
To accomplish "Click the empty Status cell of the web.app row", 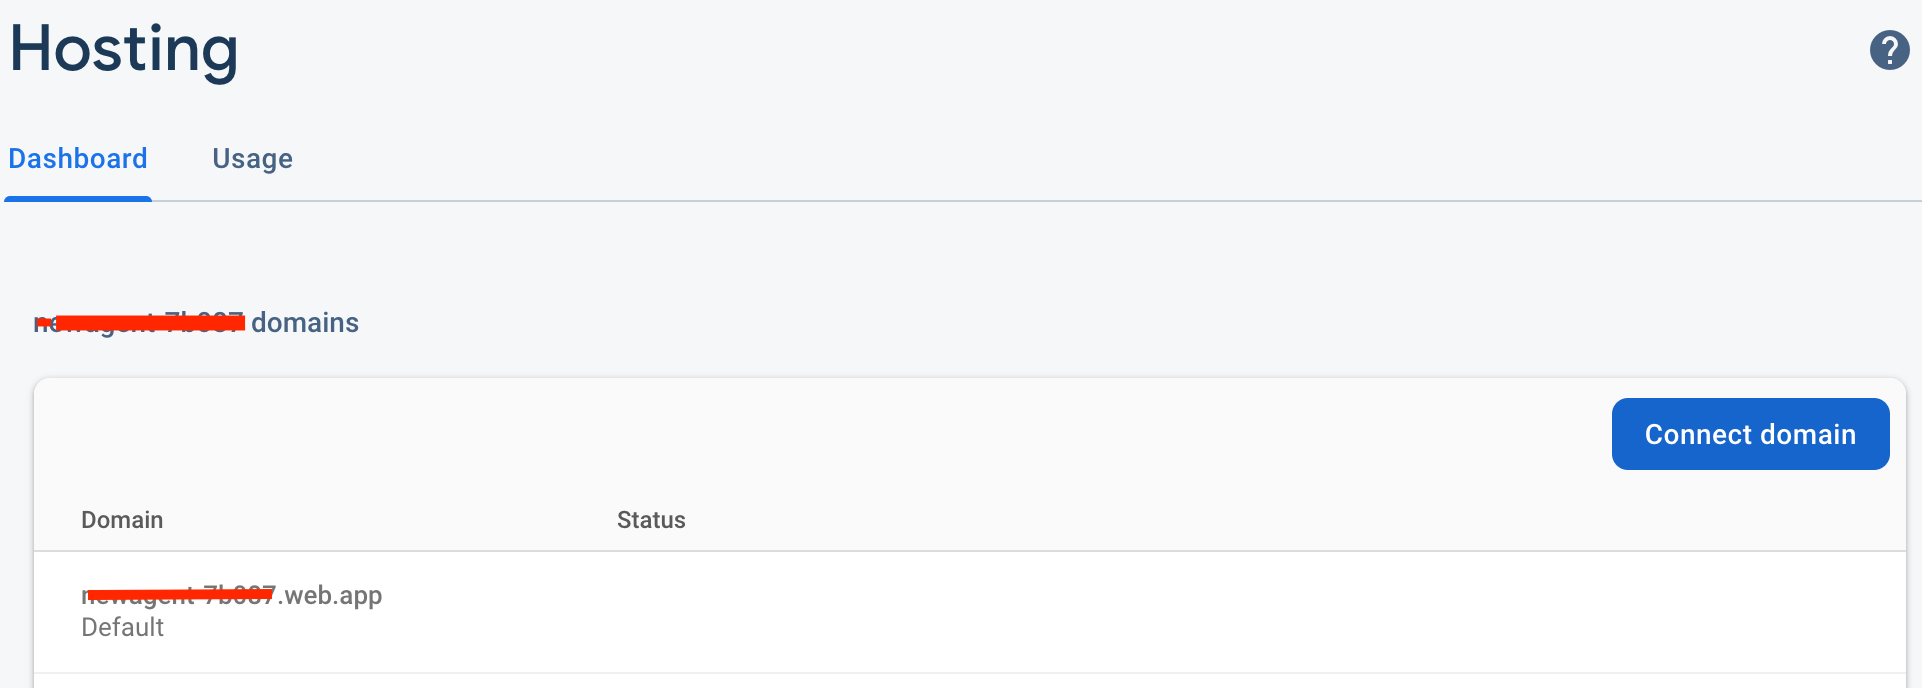I will [900, 611].
